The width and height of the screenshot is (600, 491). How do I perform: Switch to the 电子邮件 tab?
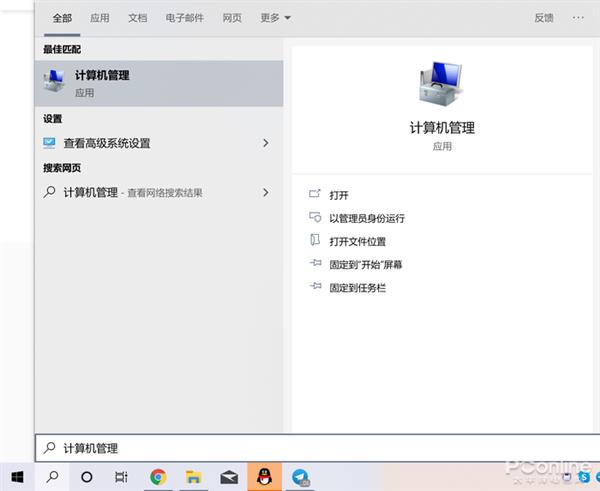184,18
